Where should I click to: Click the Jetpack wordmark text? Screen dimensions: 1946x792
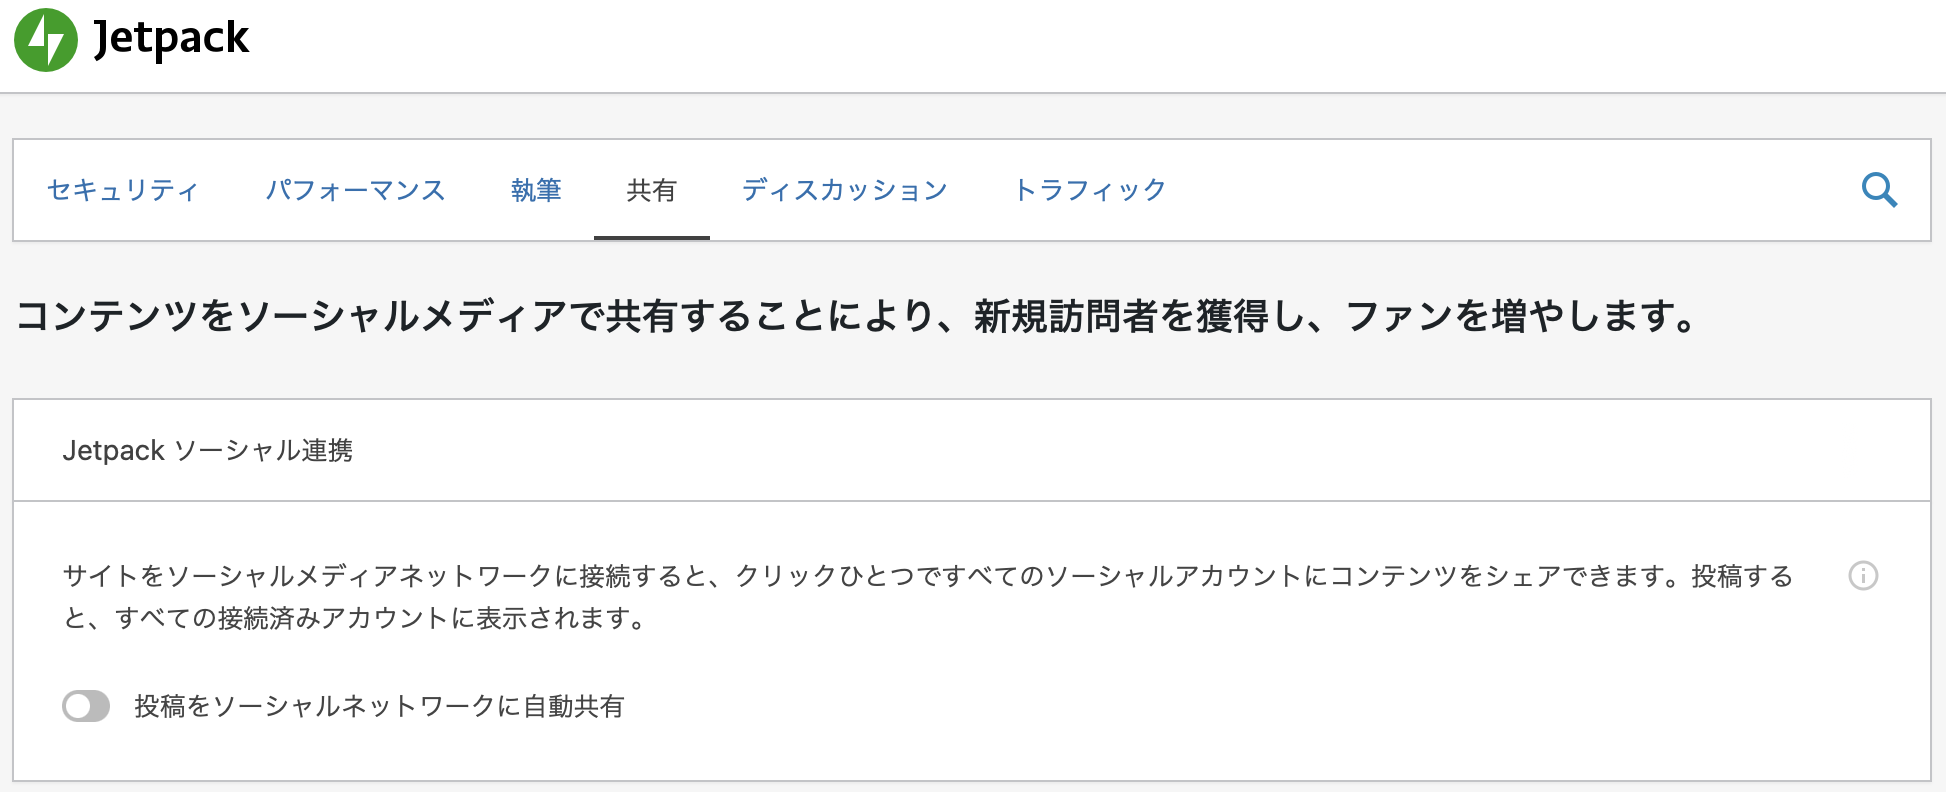(171, 40)
